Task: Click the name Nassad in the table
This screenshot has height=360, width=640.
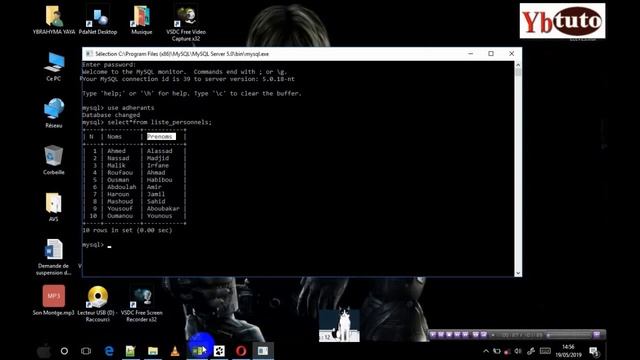Action: pyautogui.click(x=118, y=158)
